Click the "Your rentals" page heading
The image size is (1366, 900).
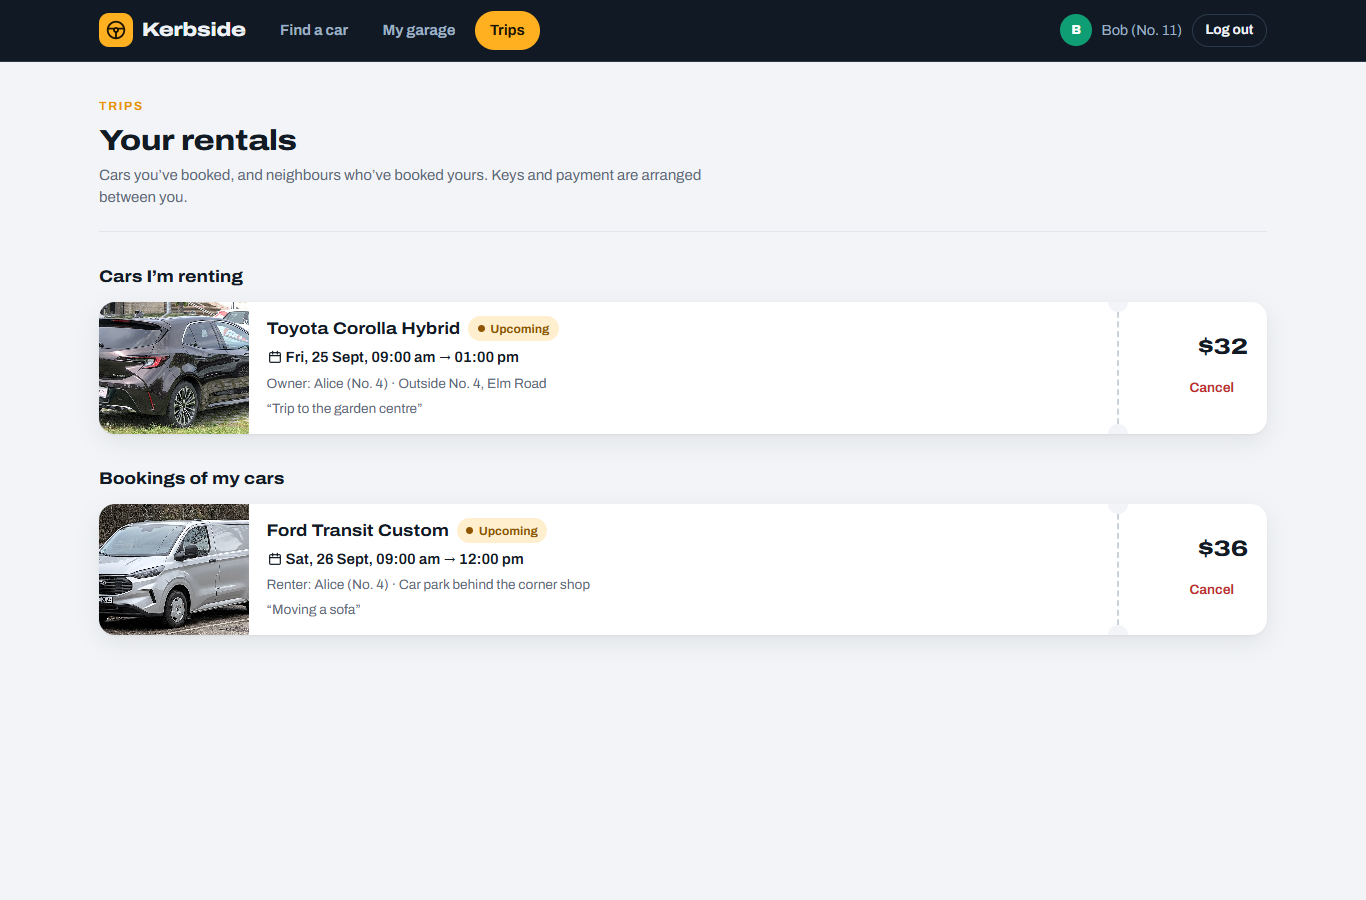(198, 140)
